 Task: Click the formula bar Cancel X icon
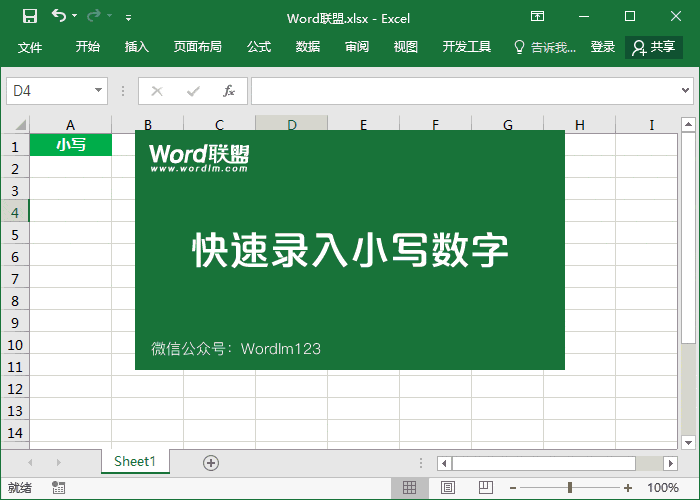pyautogui.click(x=157, y=91)
